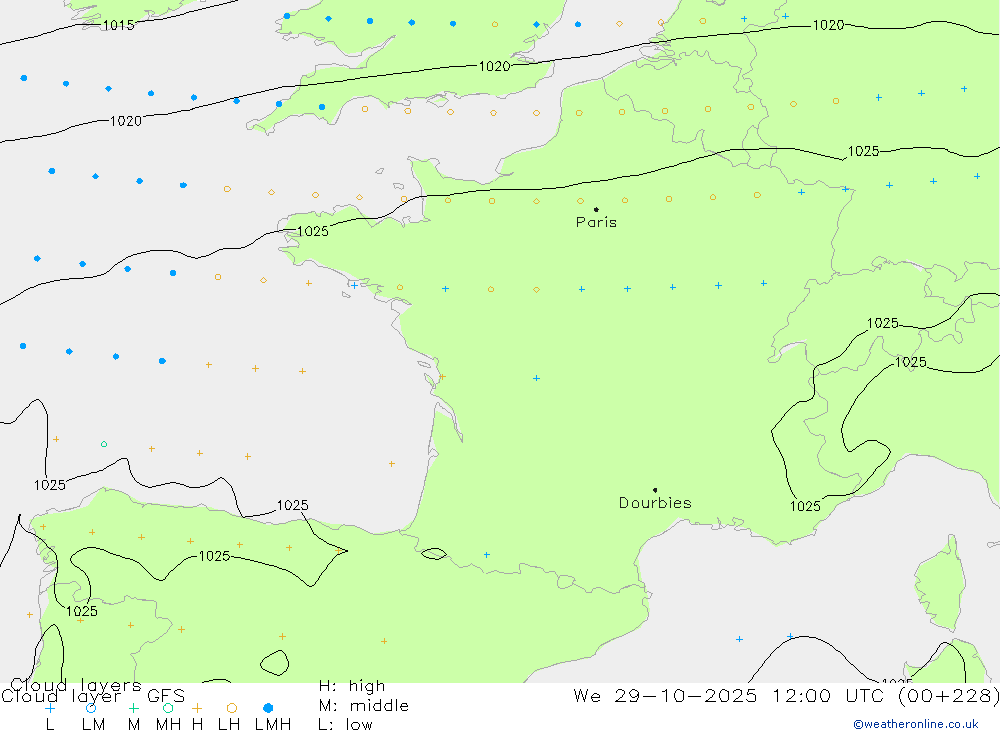The image size is (1000, 733).
Task: Click the 'MH' legend abbreviation text
Action: coord(168,725)
